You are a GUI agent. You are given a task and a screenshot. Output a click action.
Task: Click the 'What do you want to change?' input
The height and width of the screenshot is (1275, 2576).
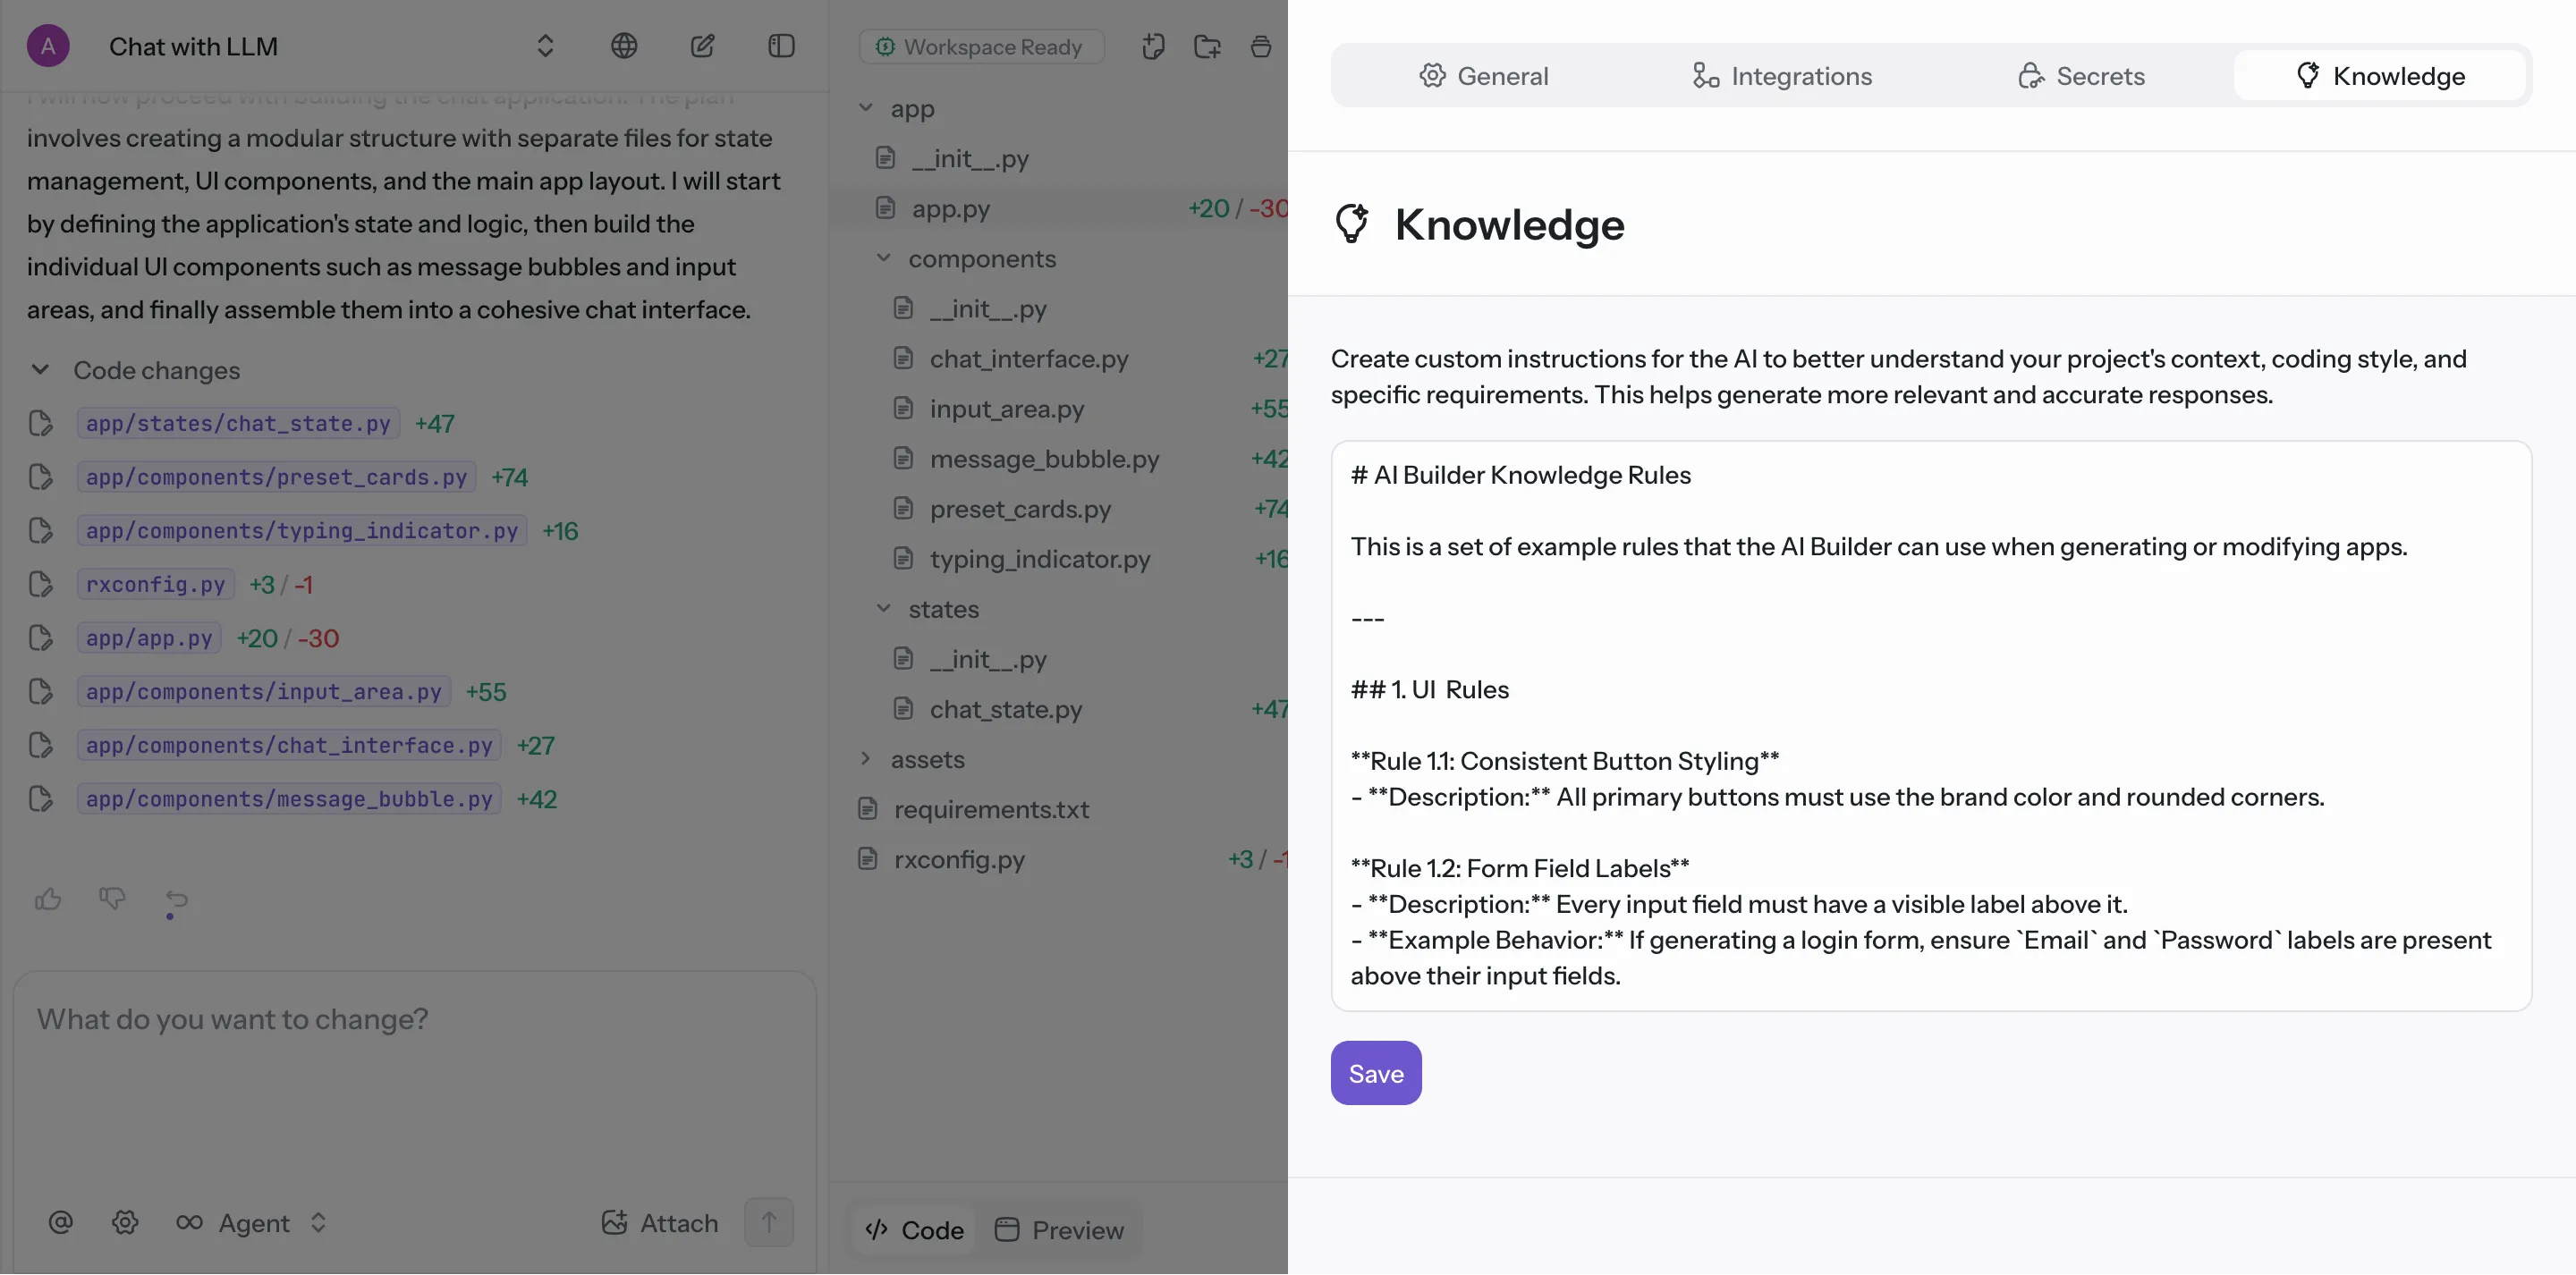point(414,1060)
